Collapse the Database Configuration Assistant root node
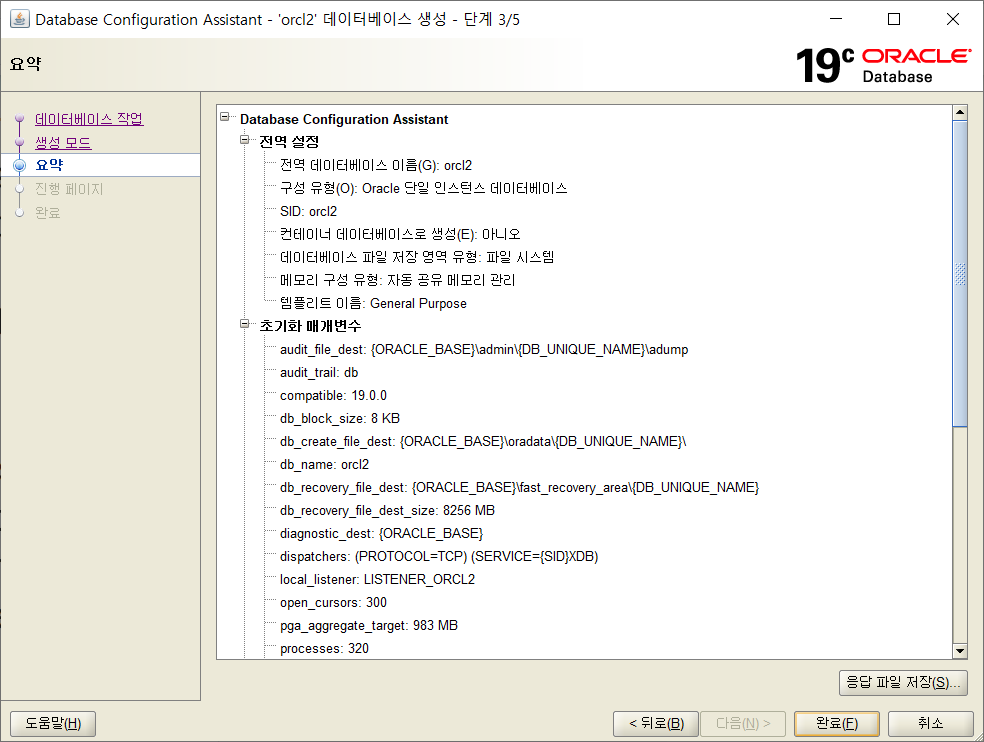This screenshot has height=742, width=984. 225,117
